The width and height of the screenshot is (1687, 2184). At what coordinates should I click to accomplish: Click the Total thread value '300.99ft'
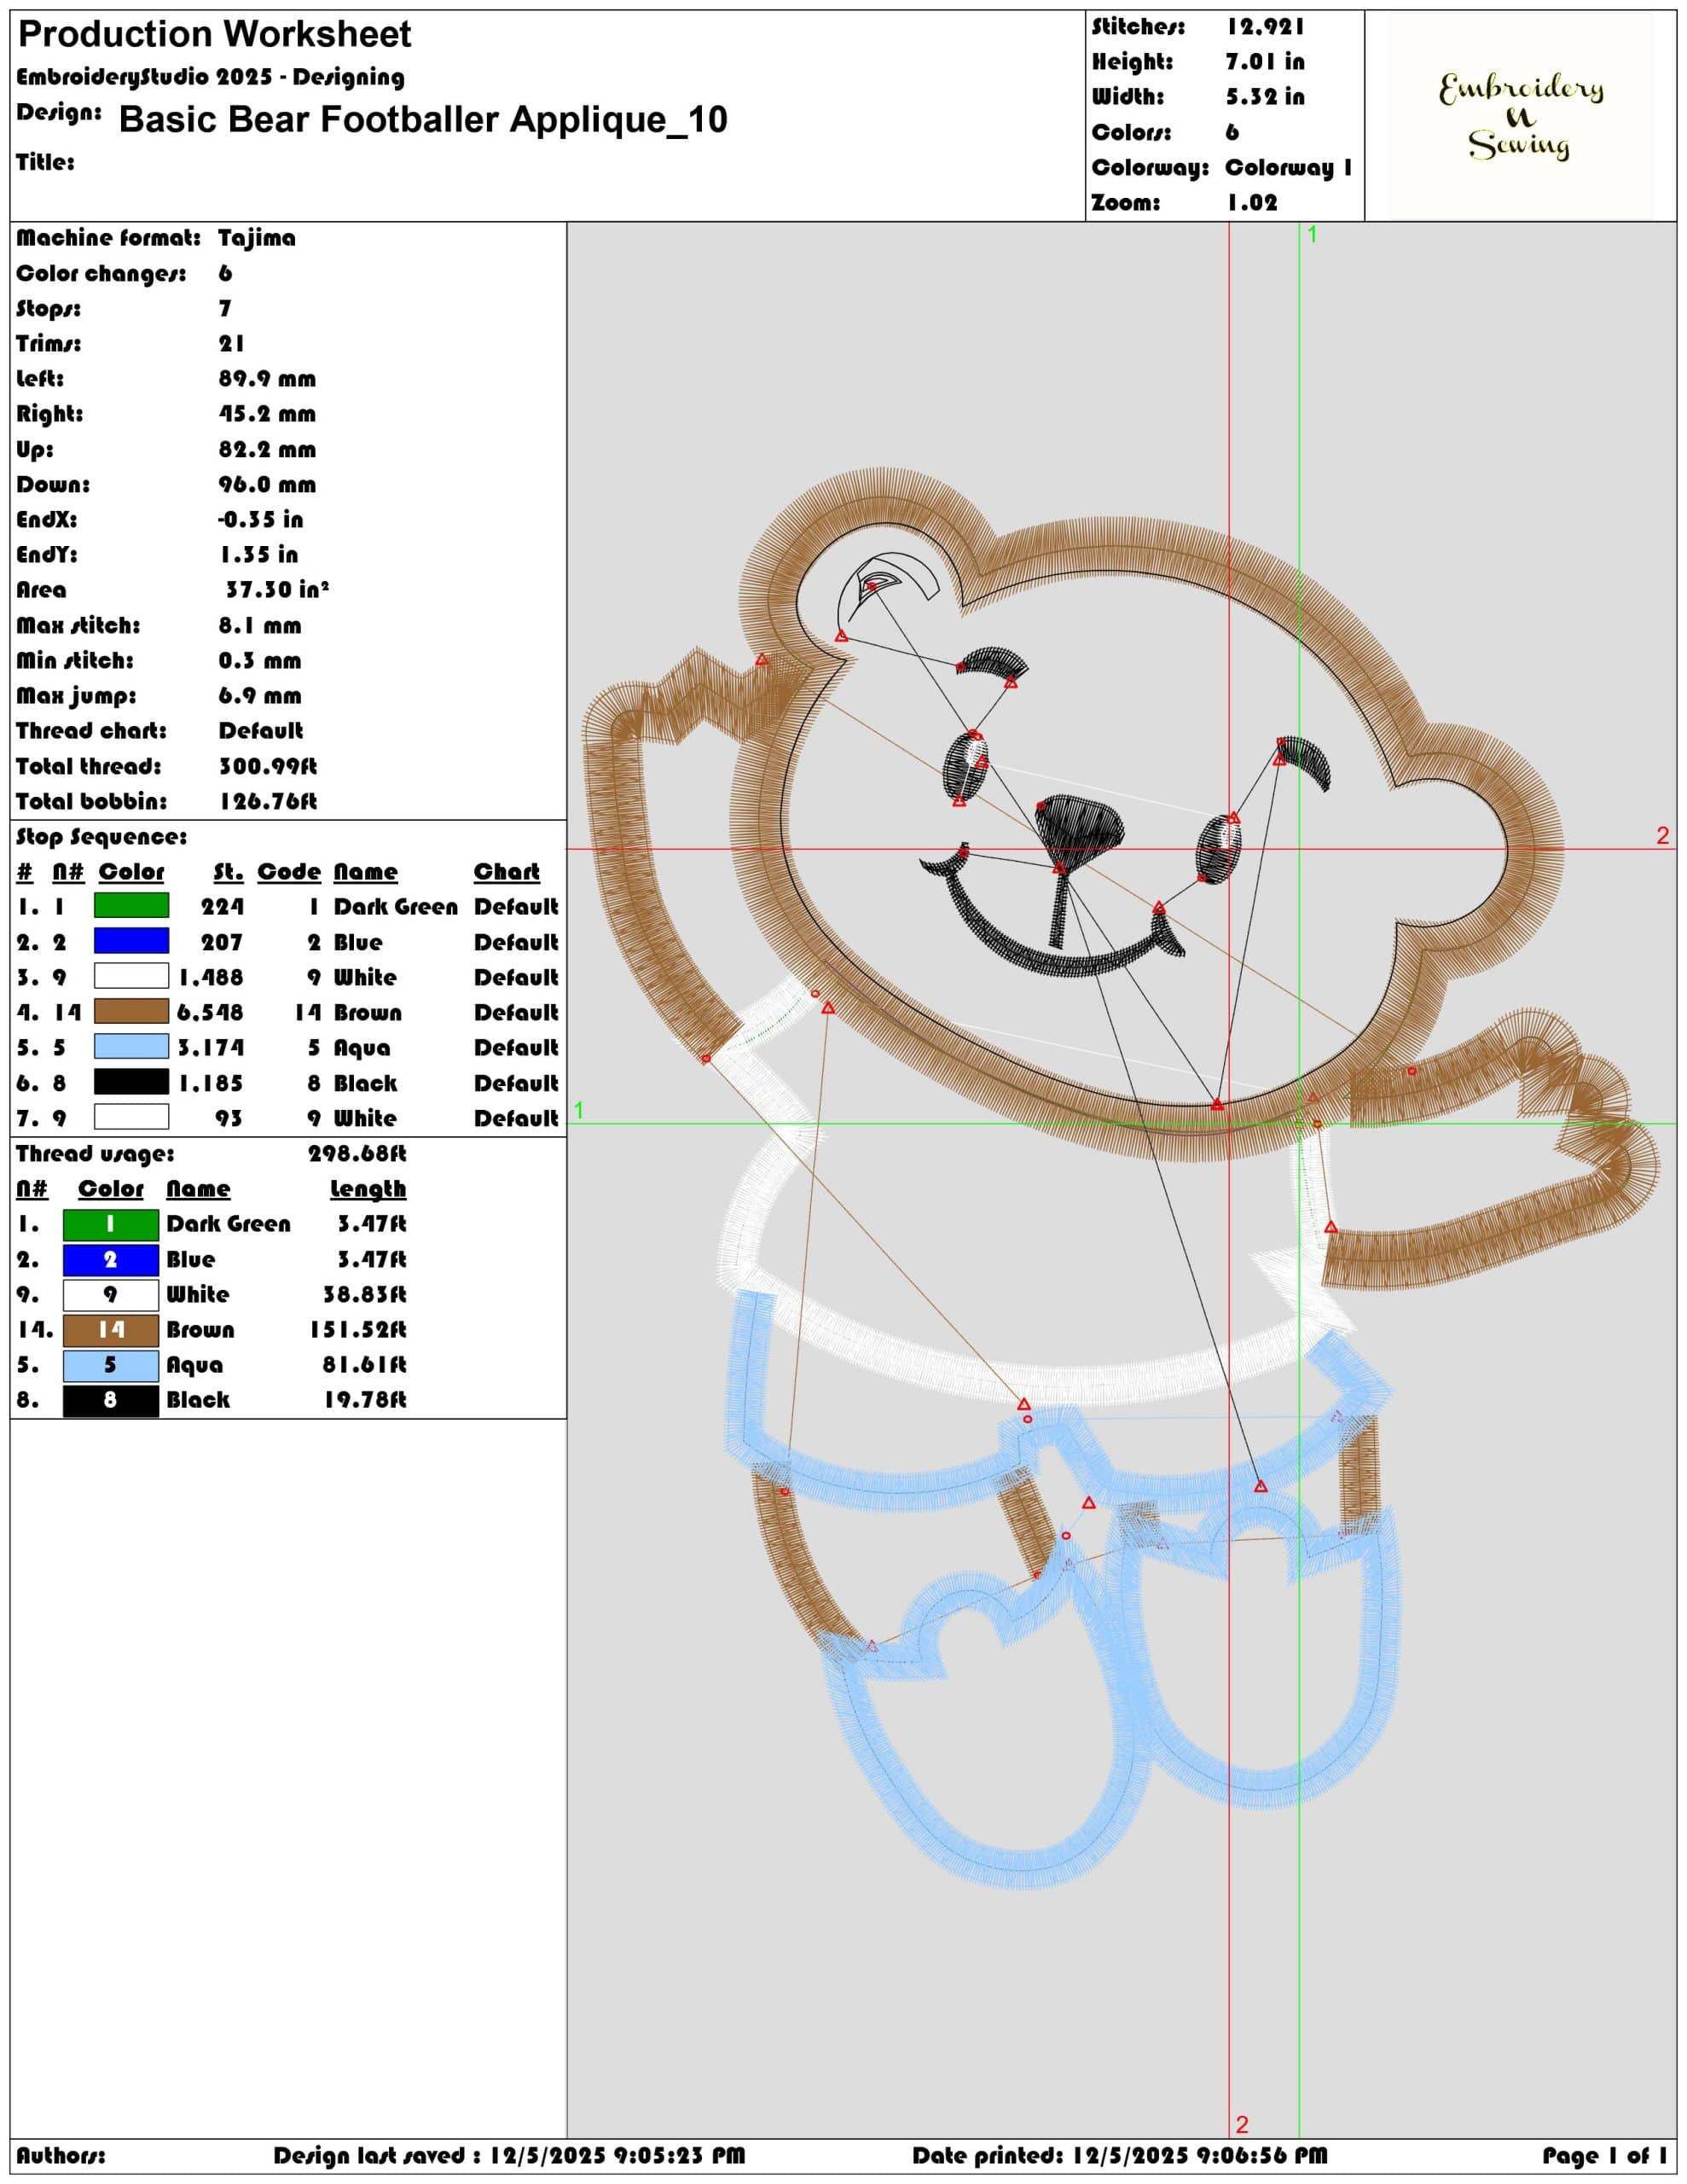pos(268,767)
